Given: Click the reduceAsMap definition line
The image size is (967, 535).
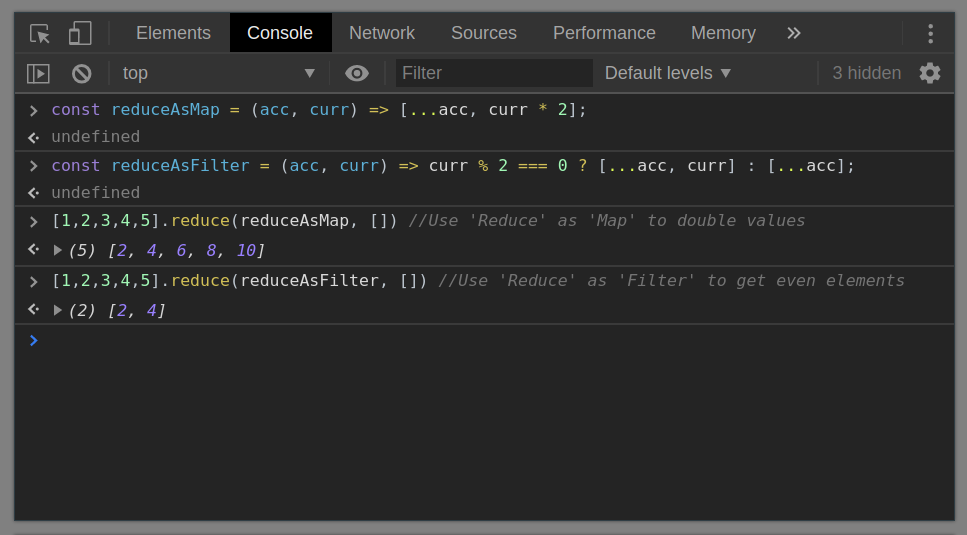Looking at the screenshot, I should pos(319,110).
